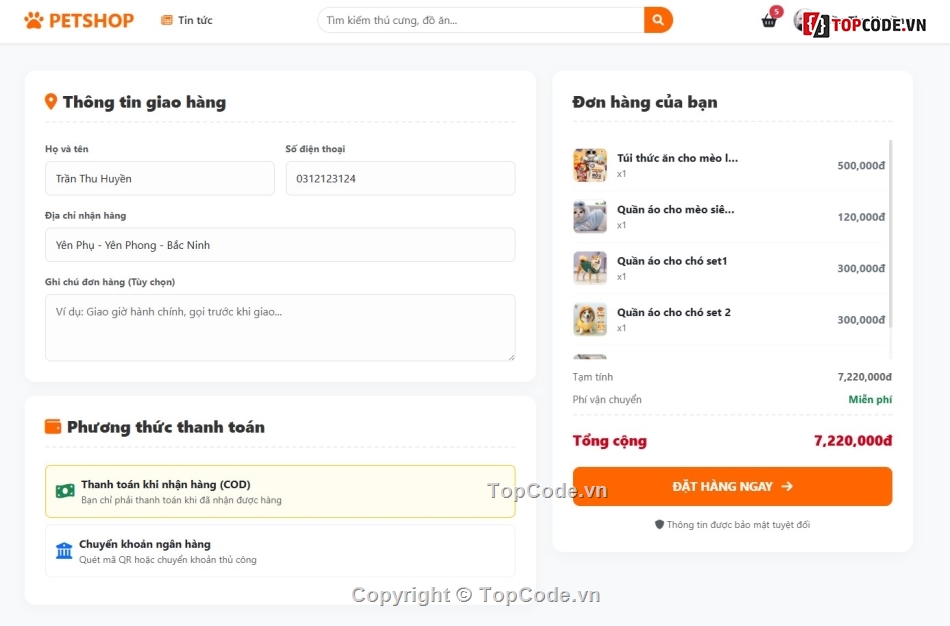This screenshot has height=626, width=950.
Task: Click the orange search magnifier button
Action: pyautogui.click(x=657, y=19)
